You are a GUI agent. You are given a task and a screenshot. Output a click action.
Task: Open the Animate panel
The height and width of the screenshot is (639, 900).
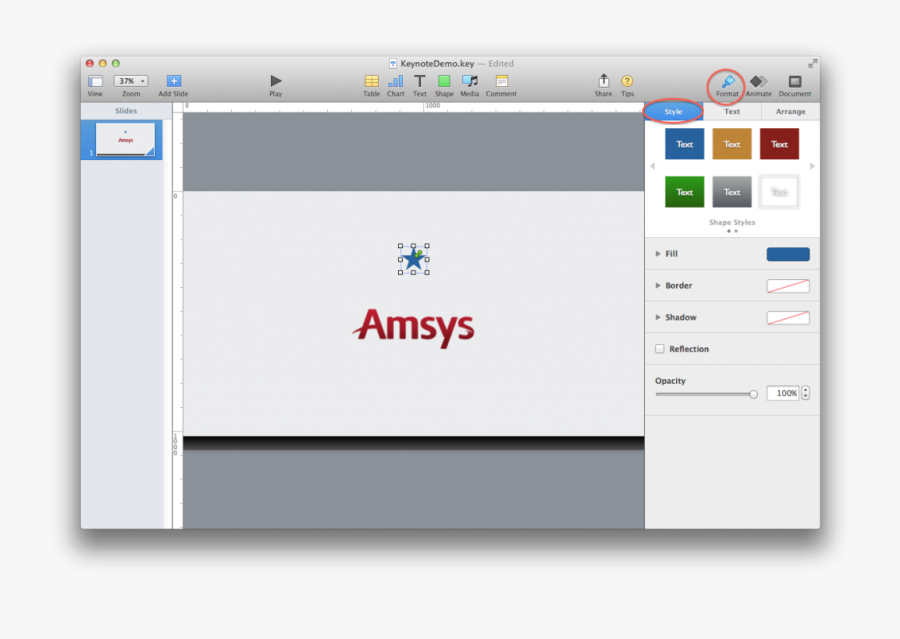tap(758, 82)
